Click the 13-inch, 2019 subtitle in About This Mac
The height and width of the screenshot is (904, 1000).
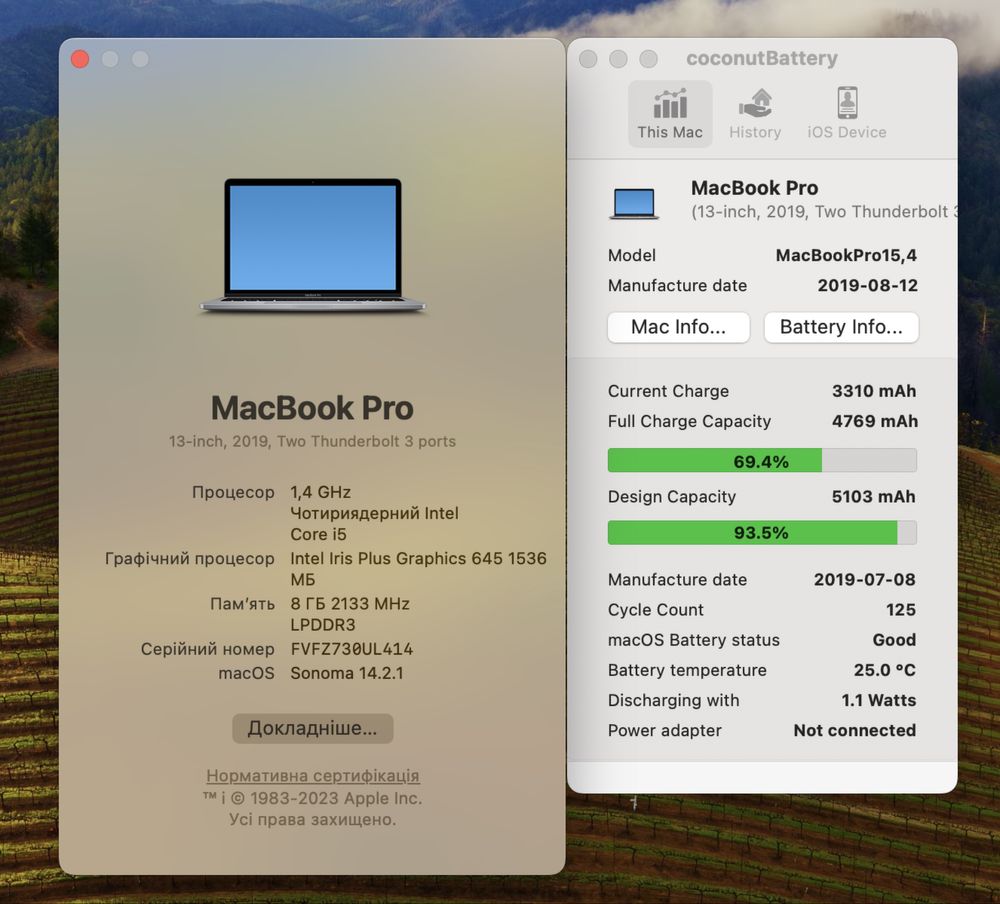pyautogui.click(x=312, y=441)
